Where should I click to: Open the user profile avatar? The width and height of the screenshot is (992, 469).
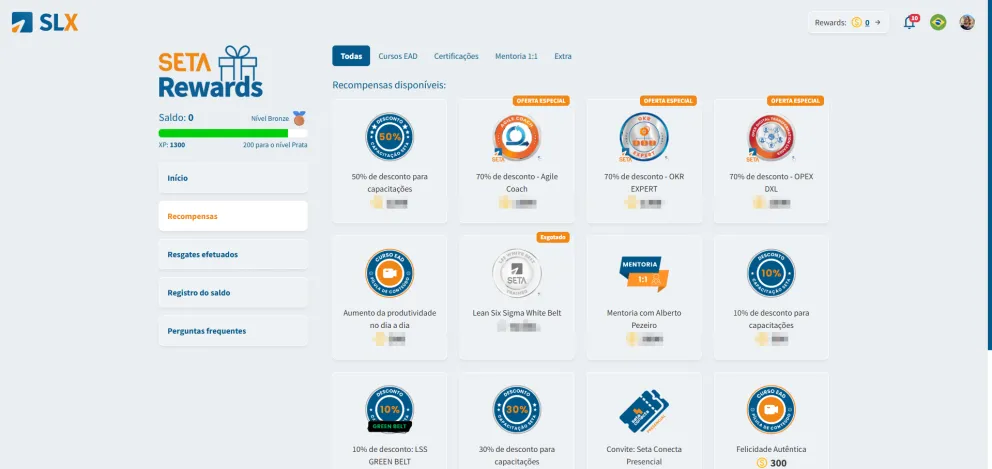(967, 23)
